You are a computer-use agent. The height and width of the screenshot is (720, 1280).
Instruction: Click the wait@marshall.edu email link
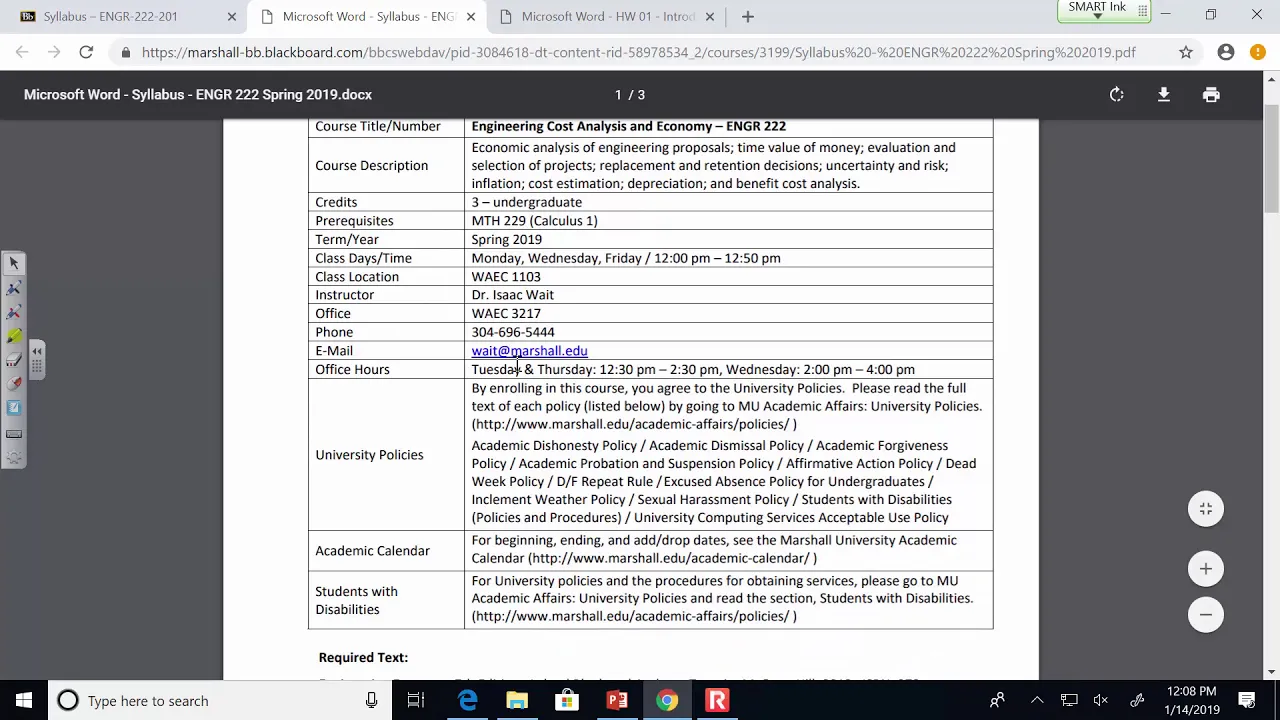tap(529, 351)
